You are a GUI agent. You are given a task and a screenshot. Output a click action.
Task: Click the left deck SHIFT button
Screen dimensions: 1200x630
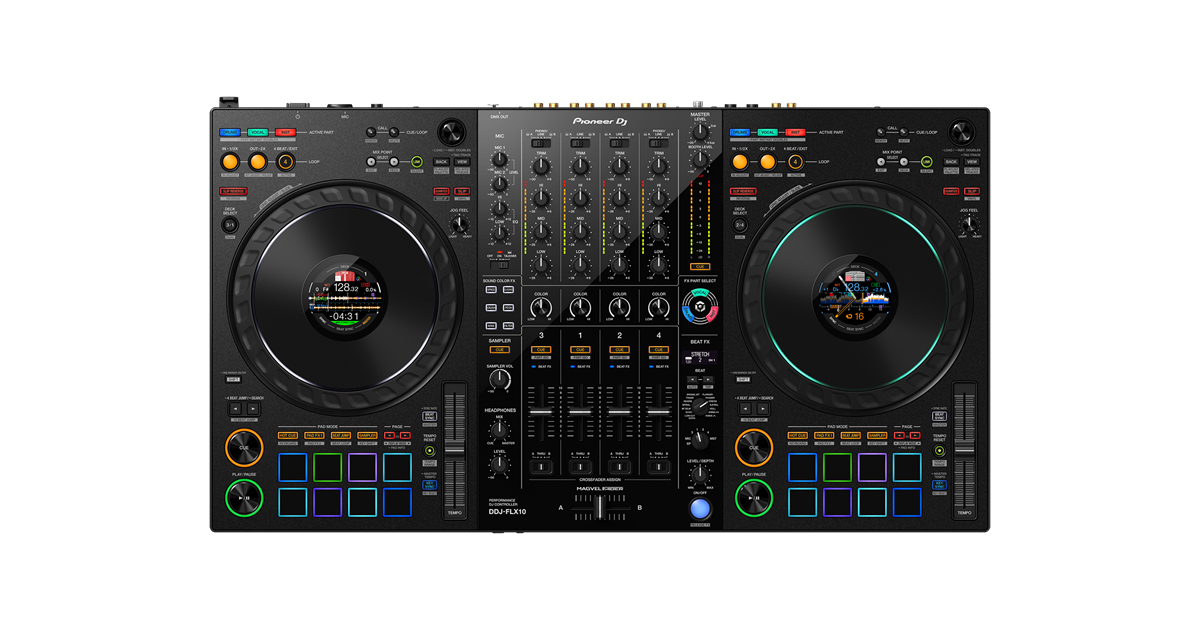click(233, 379)
